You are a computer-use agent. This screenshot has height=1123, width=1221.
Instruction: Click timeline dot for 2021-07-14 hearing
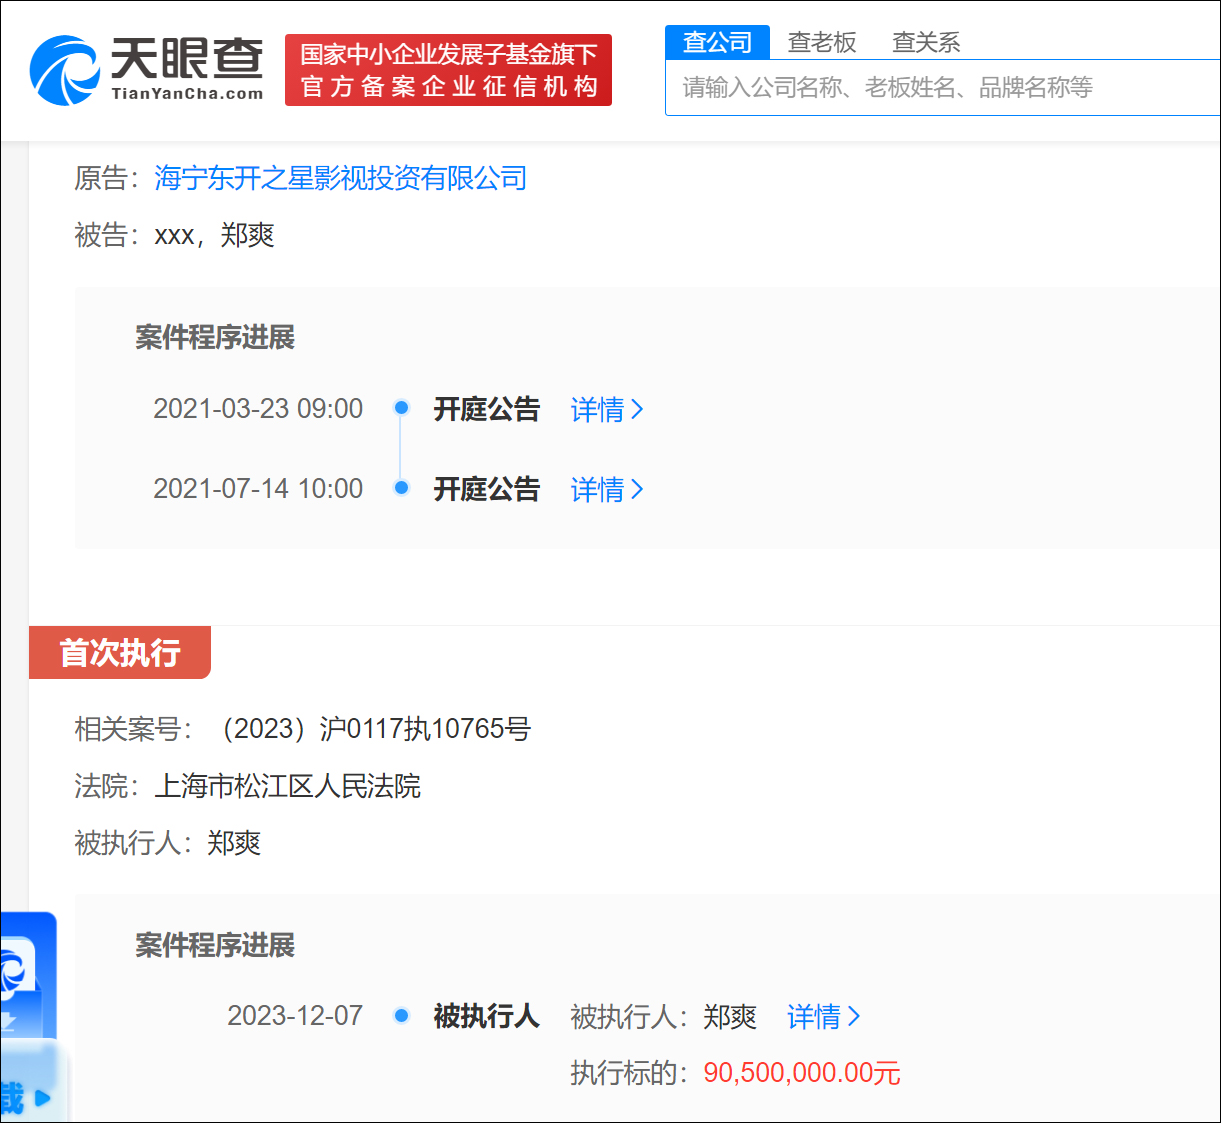[401, 488]
